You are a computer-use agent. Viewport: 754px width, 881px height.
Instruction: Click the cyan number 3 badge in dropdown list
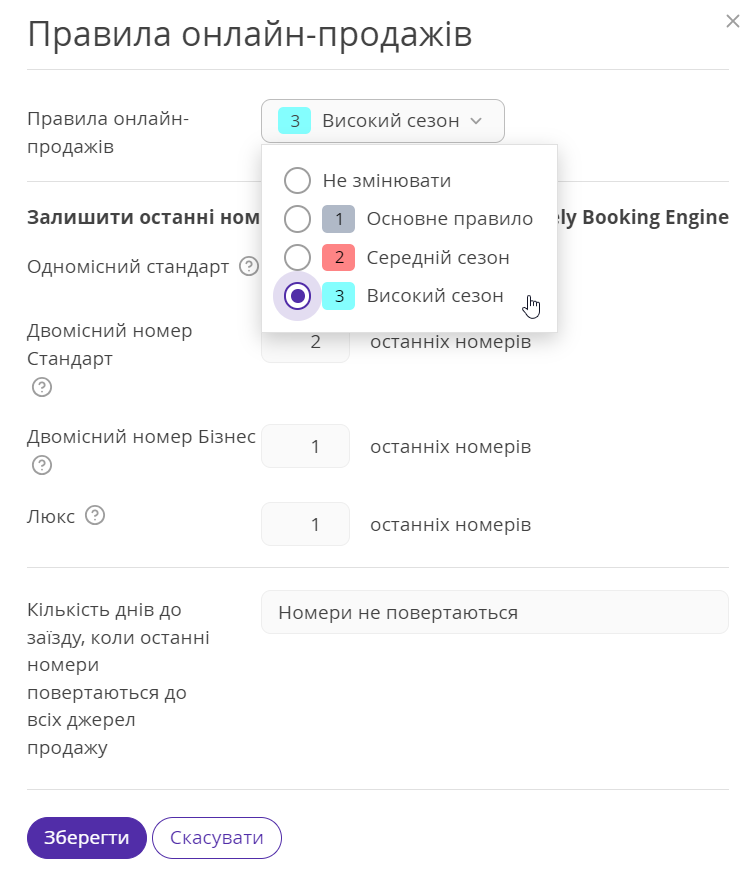tap(338, 296)
